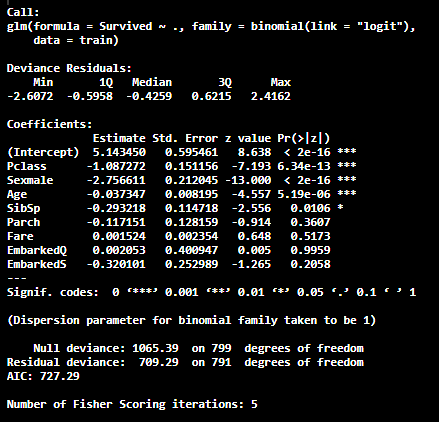Click the Parch row label
The height and width of the screenshot is (422, 439).
pos(23,222)
